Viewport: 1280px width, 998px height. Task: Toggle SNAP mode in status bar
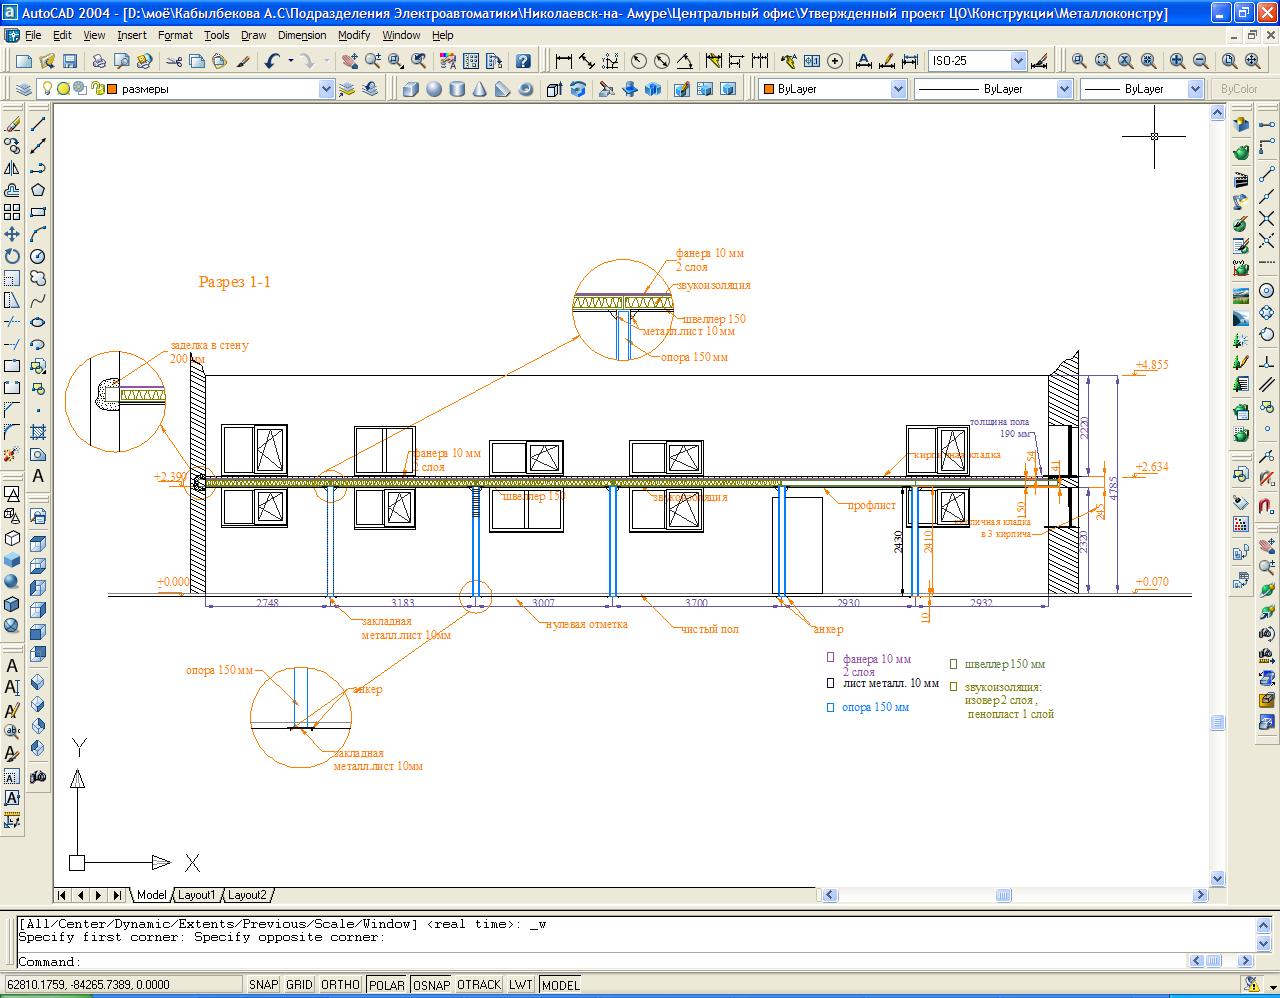263,985
